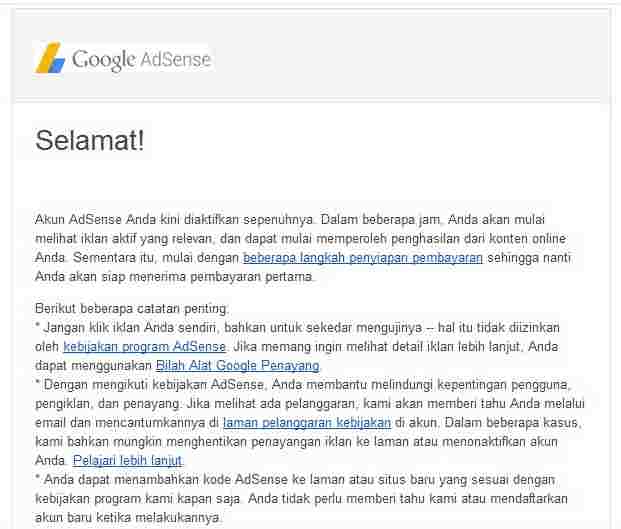Screen dimensions: 621x529
Task: Click the 'Selamat!' heading text
Action: (x=90, y=140)
